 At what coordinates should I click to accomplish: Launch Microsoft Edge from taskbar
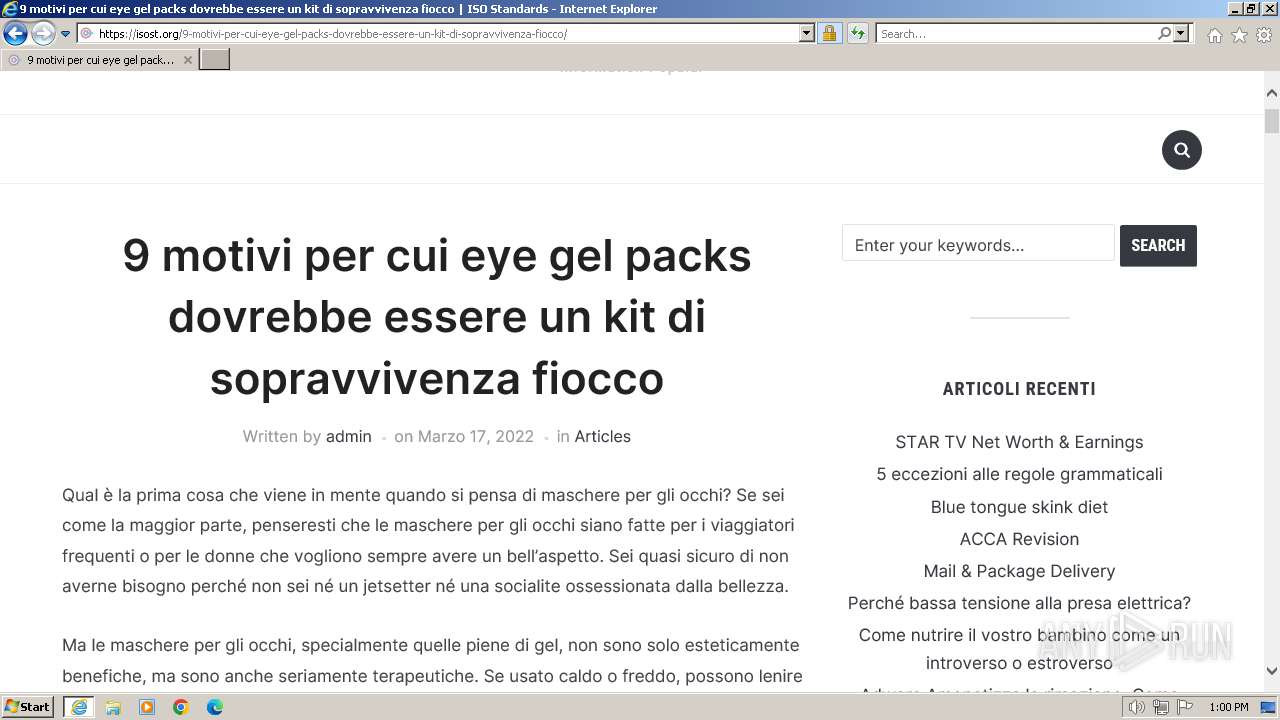coord(215,707)
